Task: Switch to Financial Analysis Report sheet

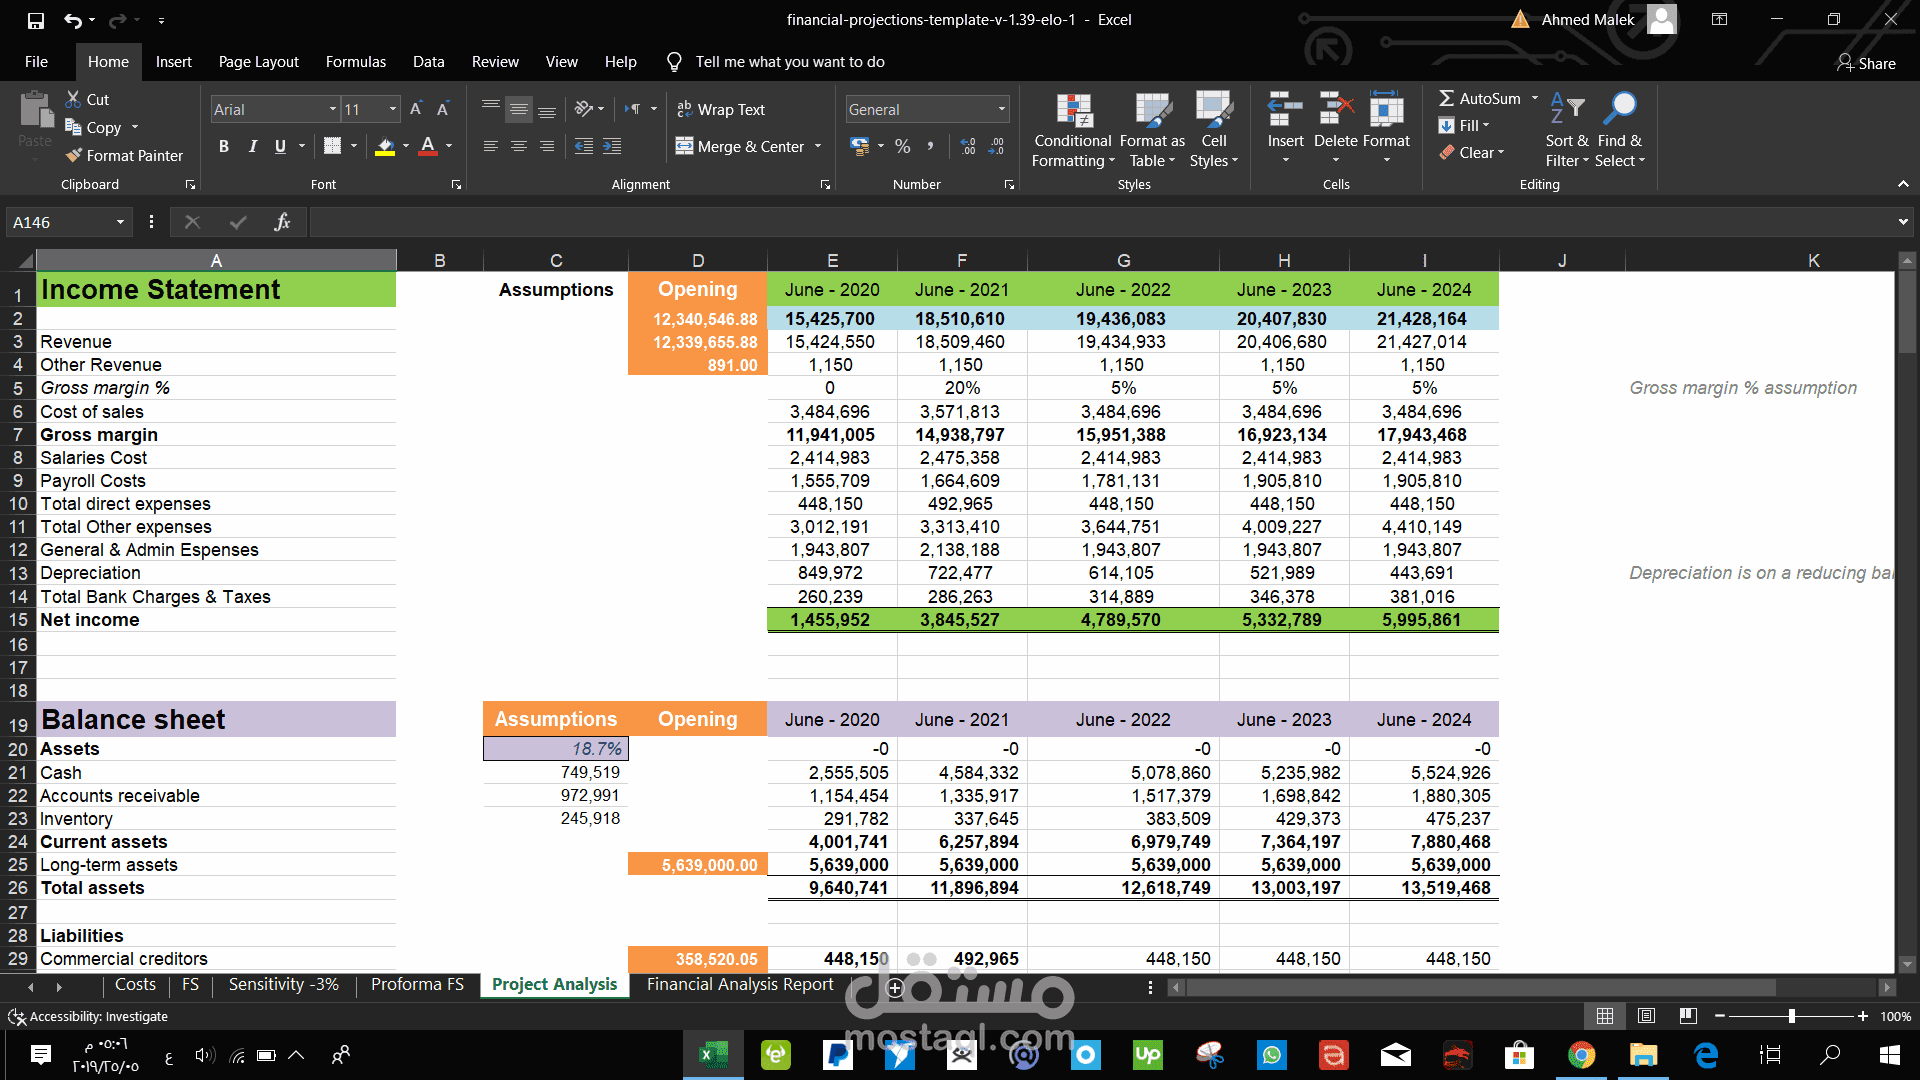Action: (x=739, y=984)
